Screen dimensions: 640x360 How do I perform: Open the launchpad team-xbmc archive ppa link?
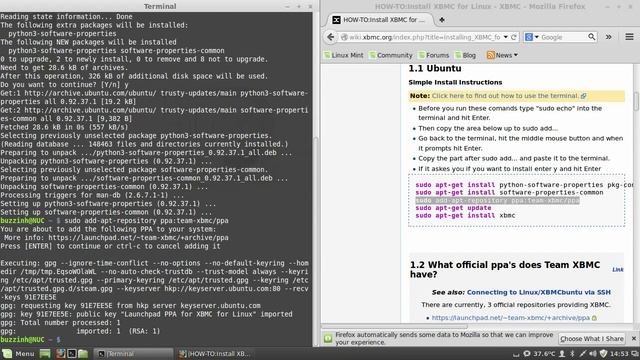click(x=511, y=318)
